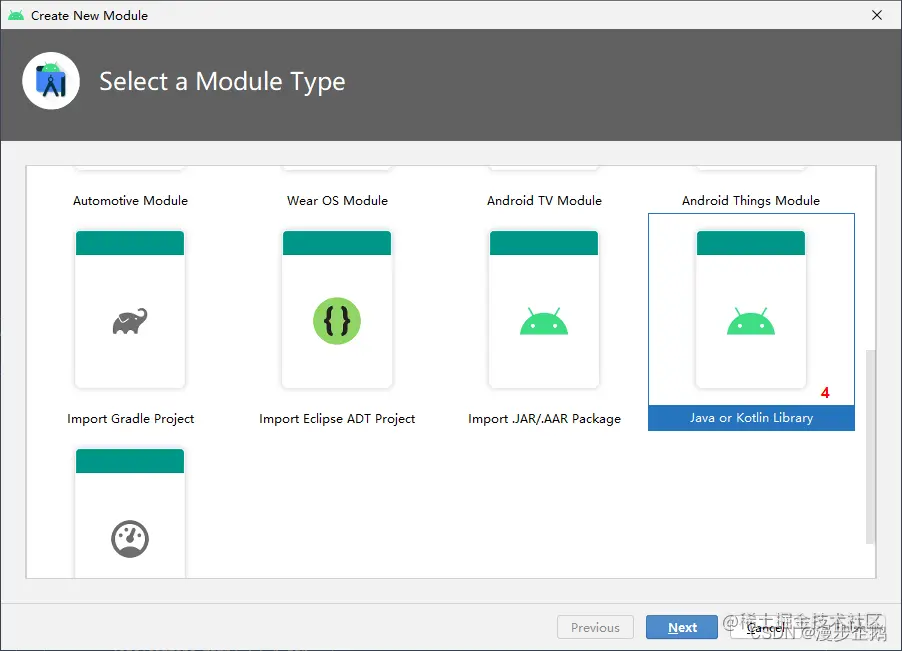Click the Previous button

pos(595,627)
